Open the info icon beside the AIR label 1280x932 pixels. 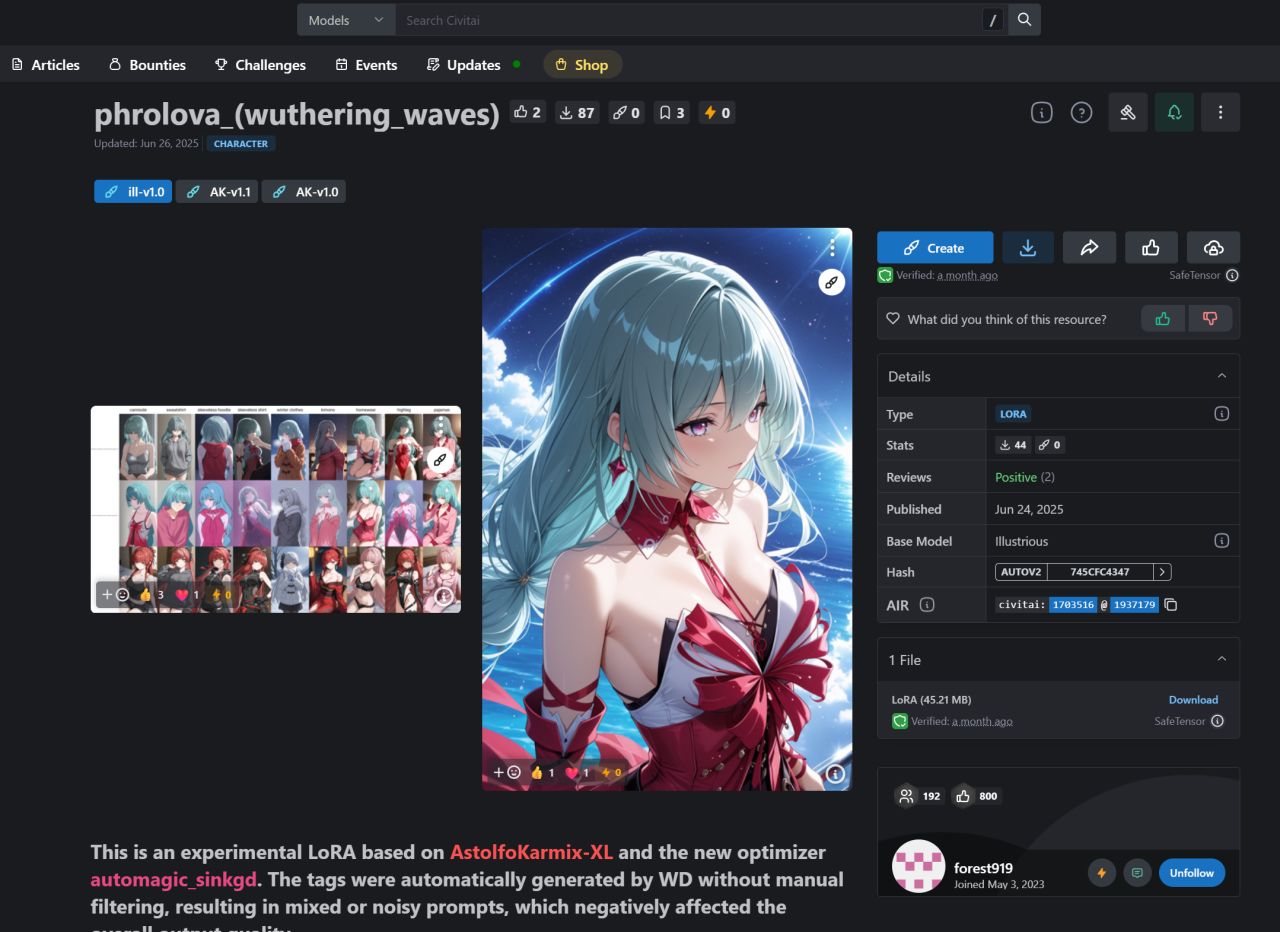[927, 604]
